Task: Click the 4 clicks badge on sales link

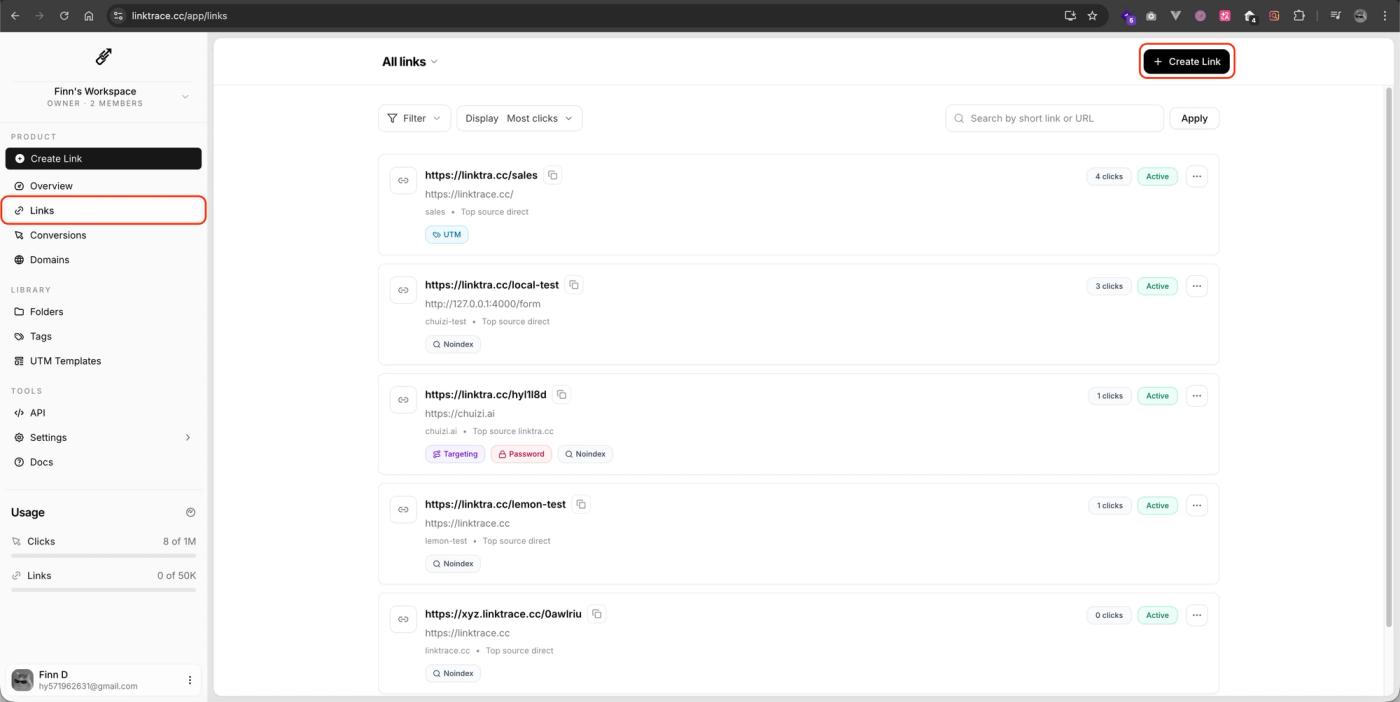Action: pos(1108,176)
